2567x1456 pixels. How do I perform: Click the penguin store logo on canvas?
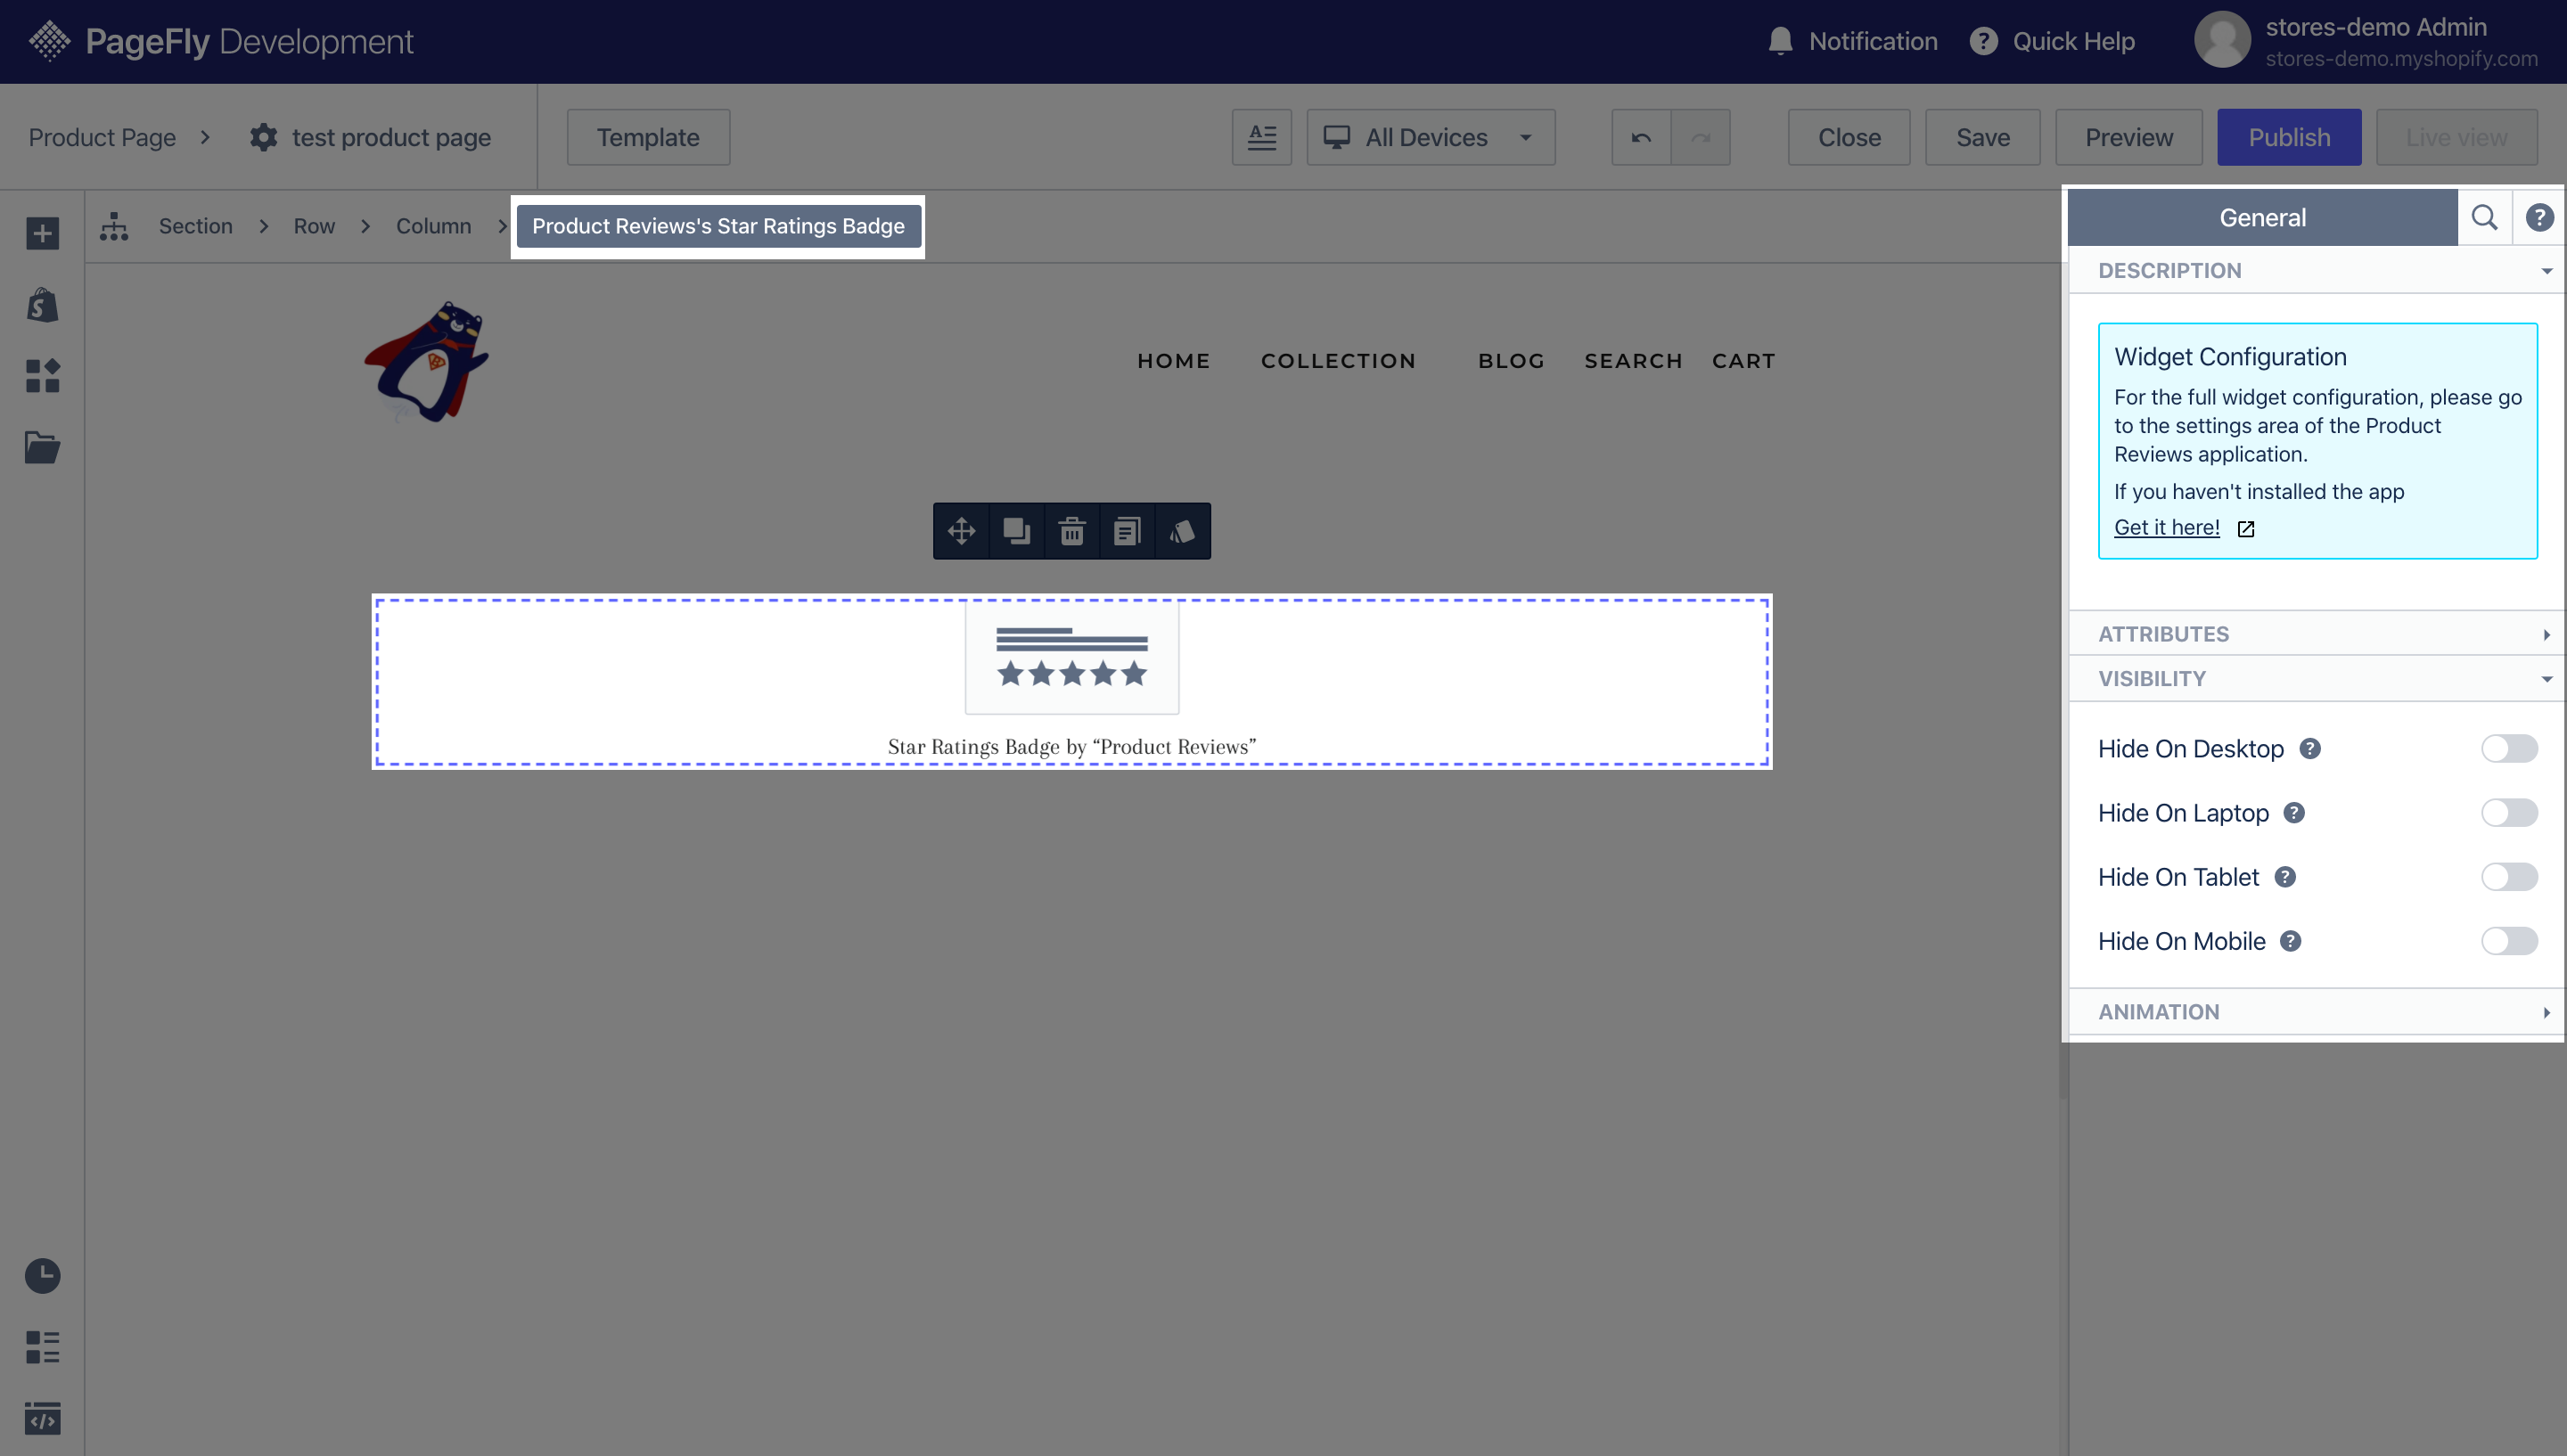pyautogui.click(x=427, y=361)
